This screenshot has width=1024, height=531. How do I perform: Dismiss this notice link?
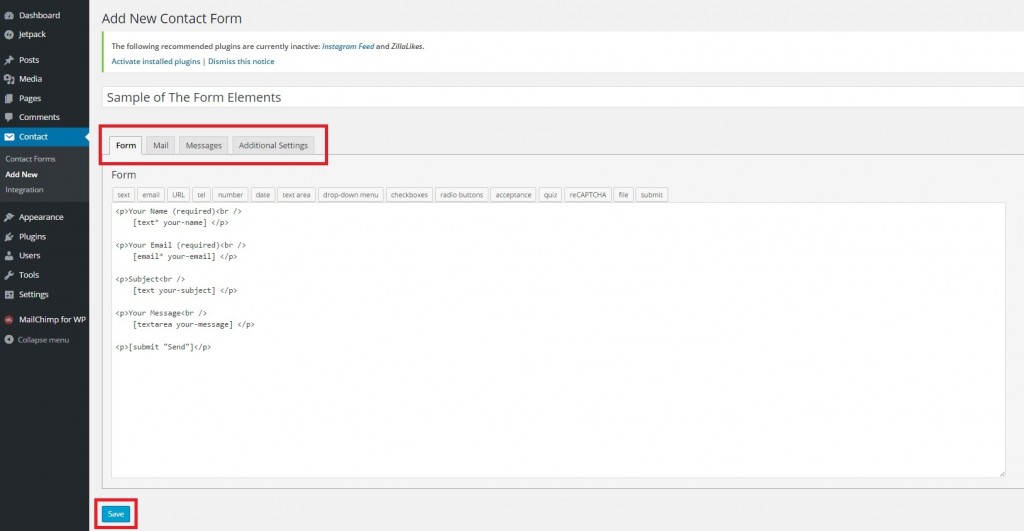pyautogui.click(x=241, y=62)
